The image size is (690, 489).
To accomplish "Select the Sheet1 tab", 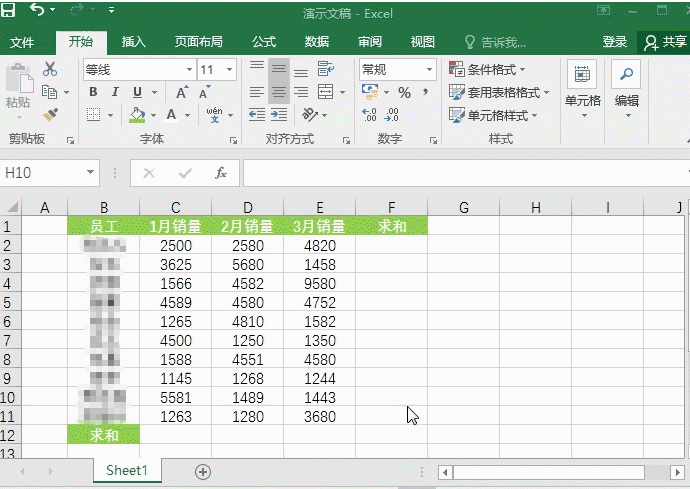I will click(x=127, y=471).
